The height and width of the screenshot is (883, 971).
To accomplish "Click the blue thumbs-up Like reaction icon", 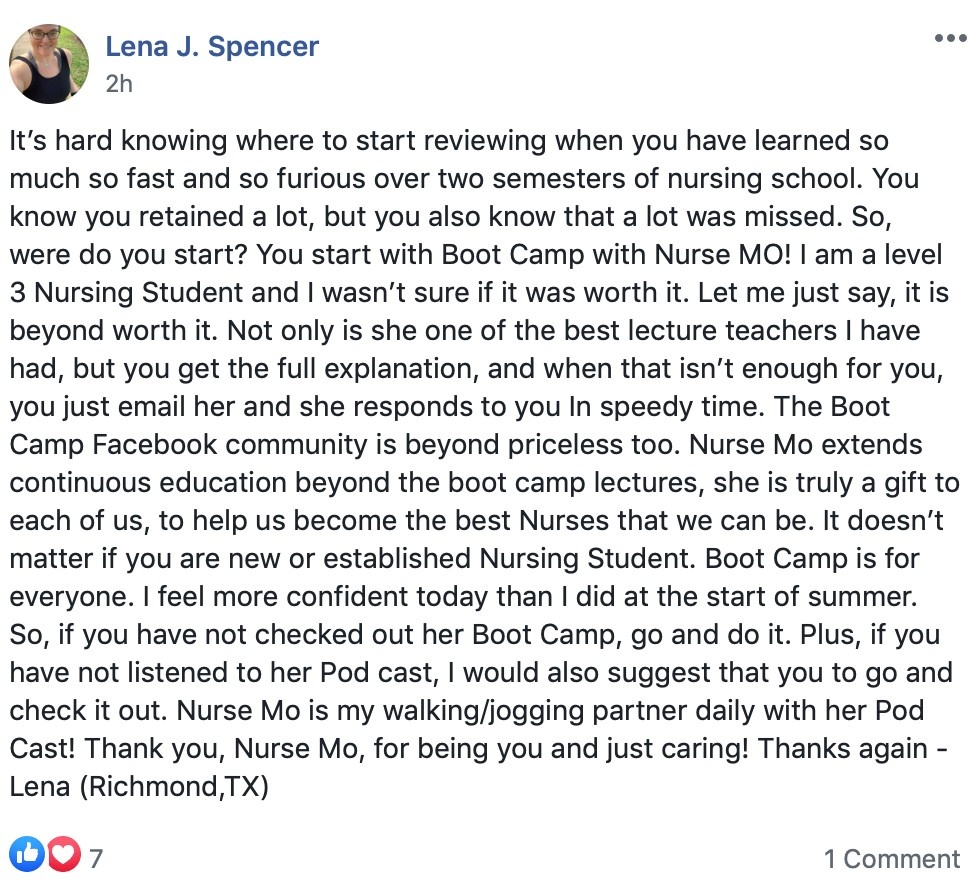I will pyautogui.click(x=27, y=853).
